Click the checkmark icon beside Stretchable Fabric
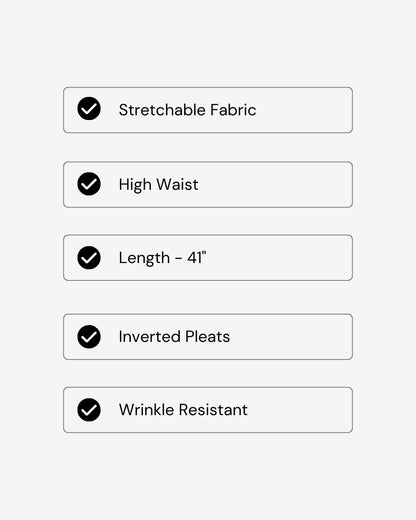This screenshot has width=416, height=520. tap(89, 109)
